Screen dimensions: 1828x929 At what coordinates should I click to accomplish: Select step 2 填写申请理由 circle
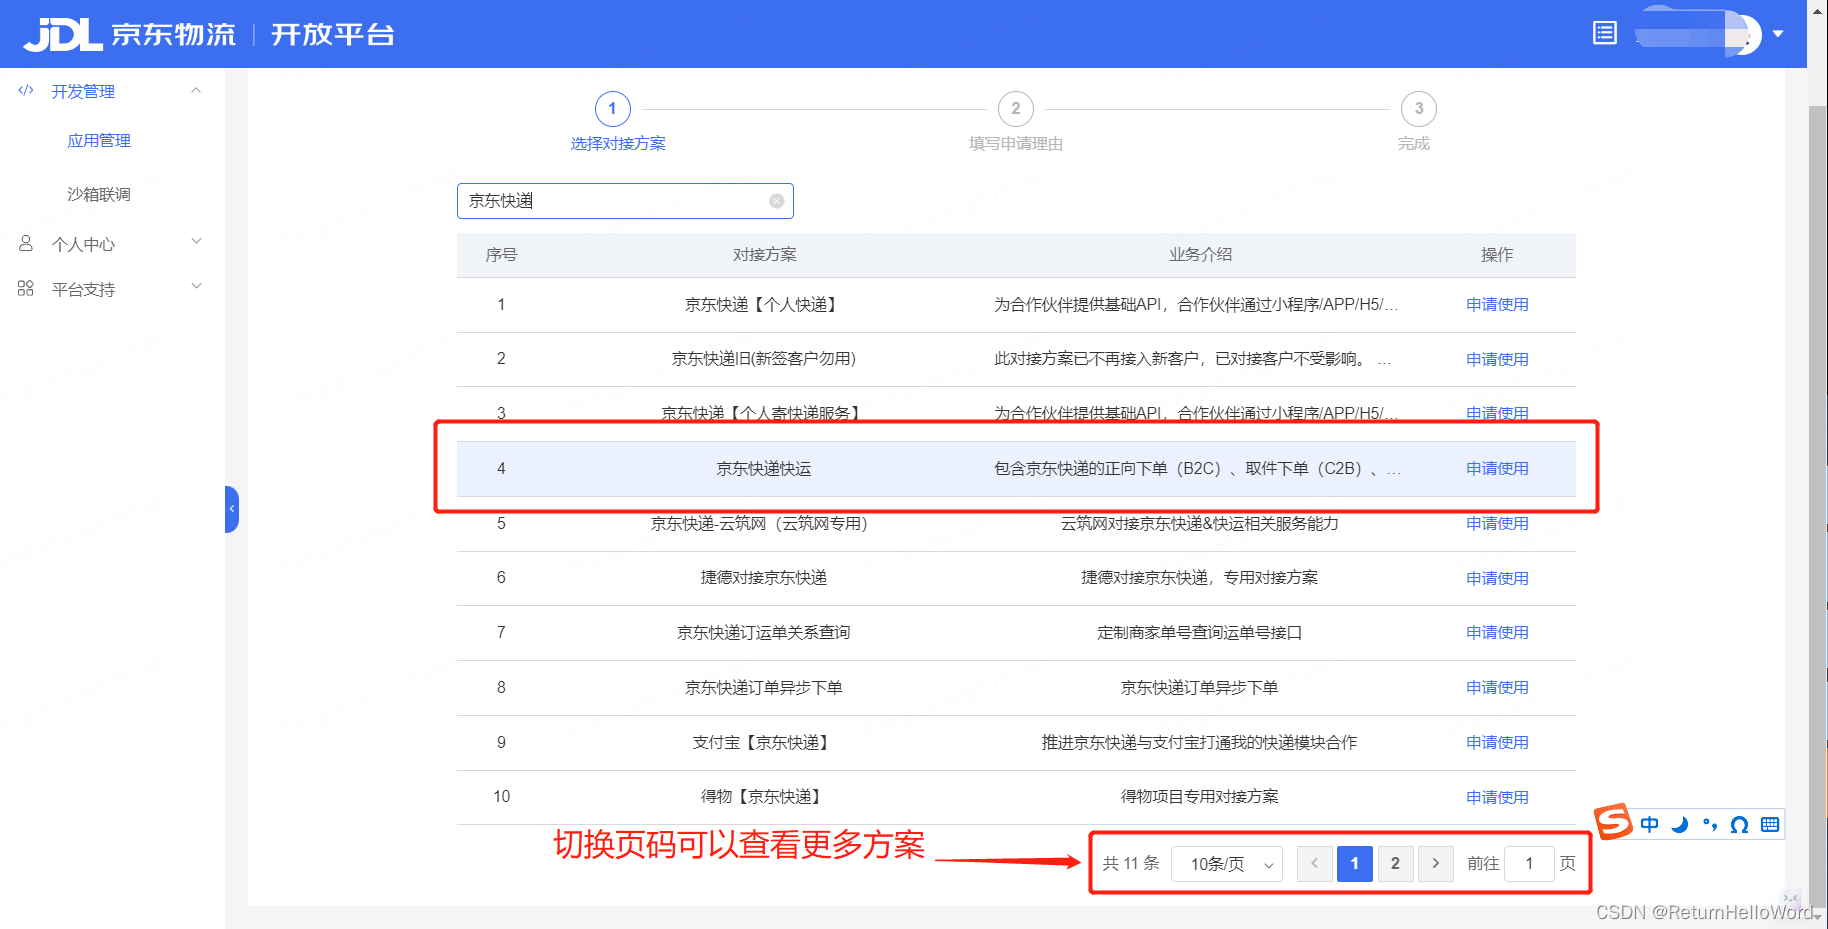click(x=1016, y=109)
